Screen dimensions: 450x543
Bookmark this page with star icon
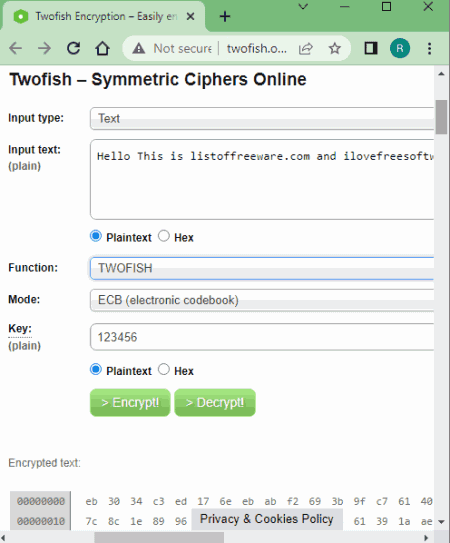[335, 48]
